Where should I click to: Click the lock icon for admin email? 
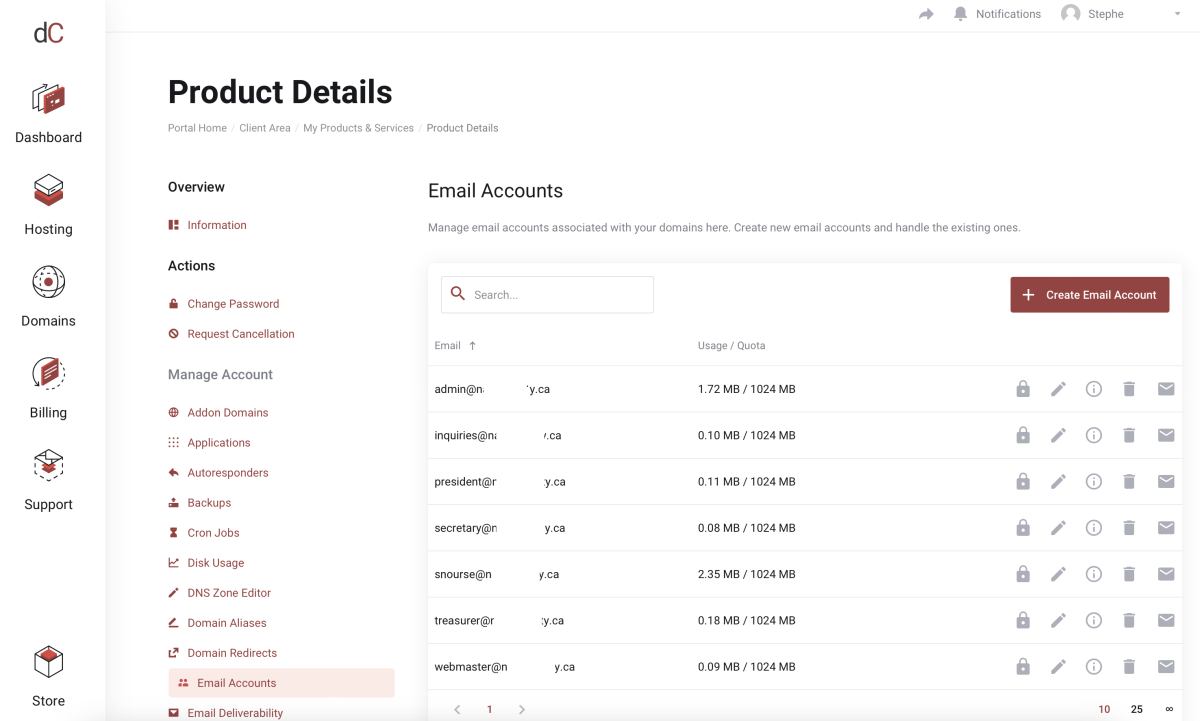(1022, 389)
